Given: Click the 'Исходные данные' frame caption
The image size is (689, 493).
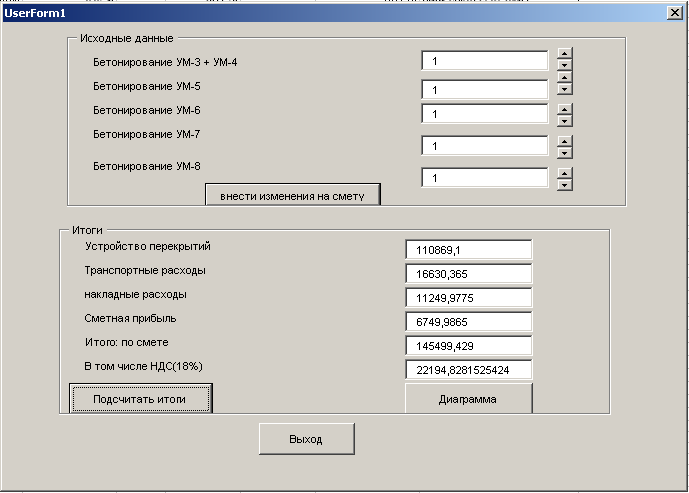Looking at the screenshot, I should point(127,38).
